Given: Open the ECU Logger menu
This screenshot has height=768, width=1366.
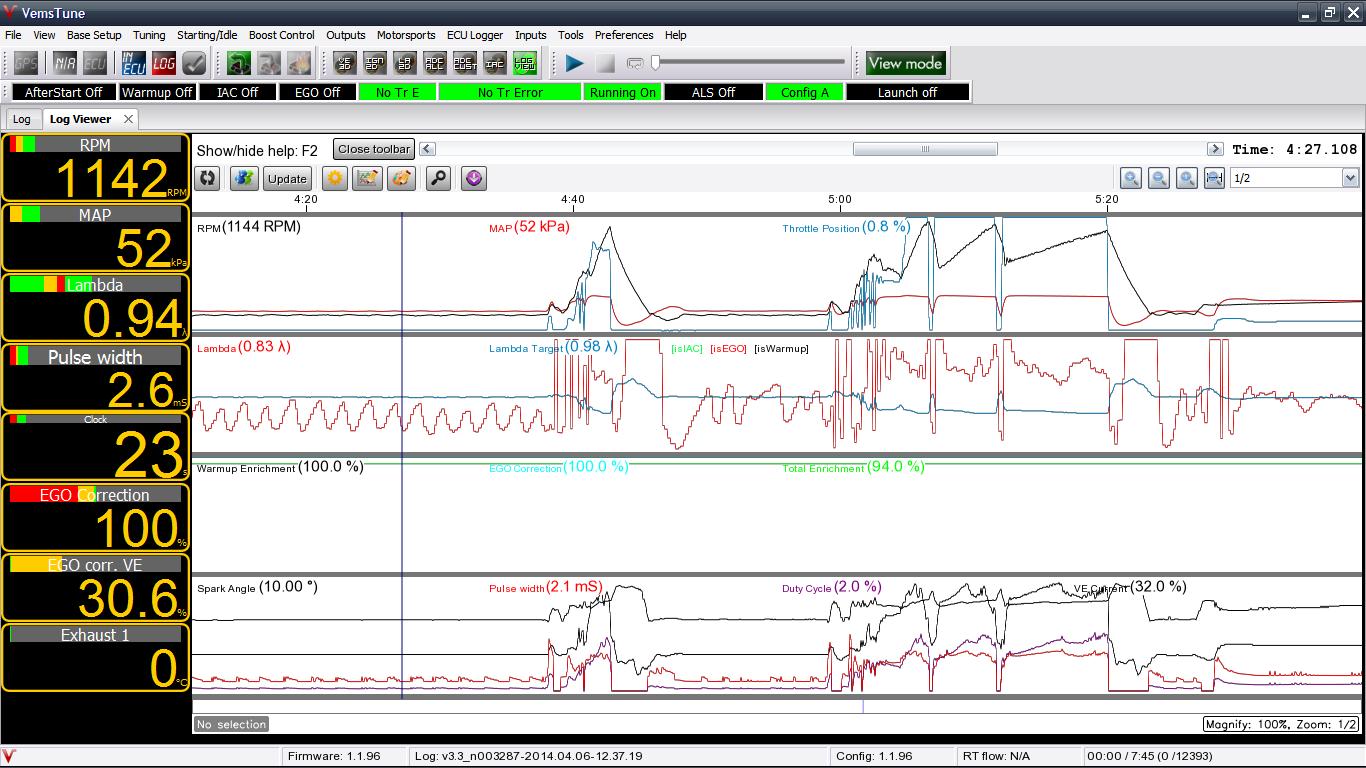Looking at the screenshot, I should pyautogui.click(x=475, y=35).
